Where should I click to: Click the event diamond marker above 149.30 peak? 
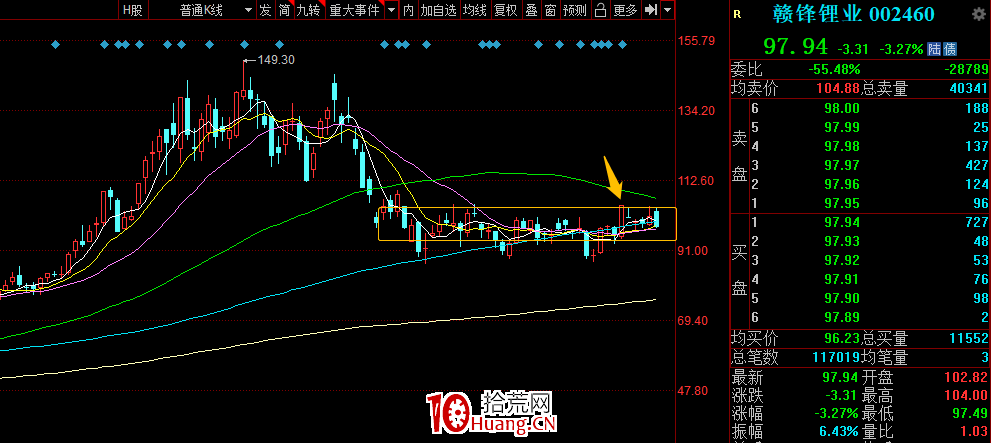pos(245,44)
